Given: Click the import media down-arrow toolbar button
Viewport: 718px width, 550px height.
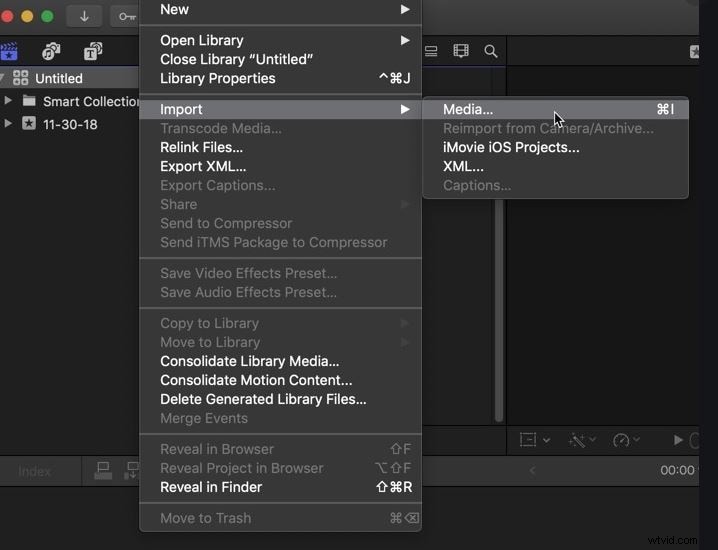Looking at the screenshot, I should coord(84,16).
